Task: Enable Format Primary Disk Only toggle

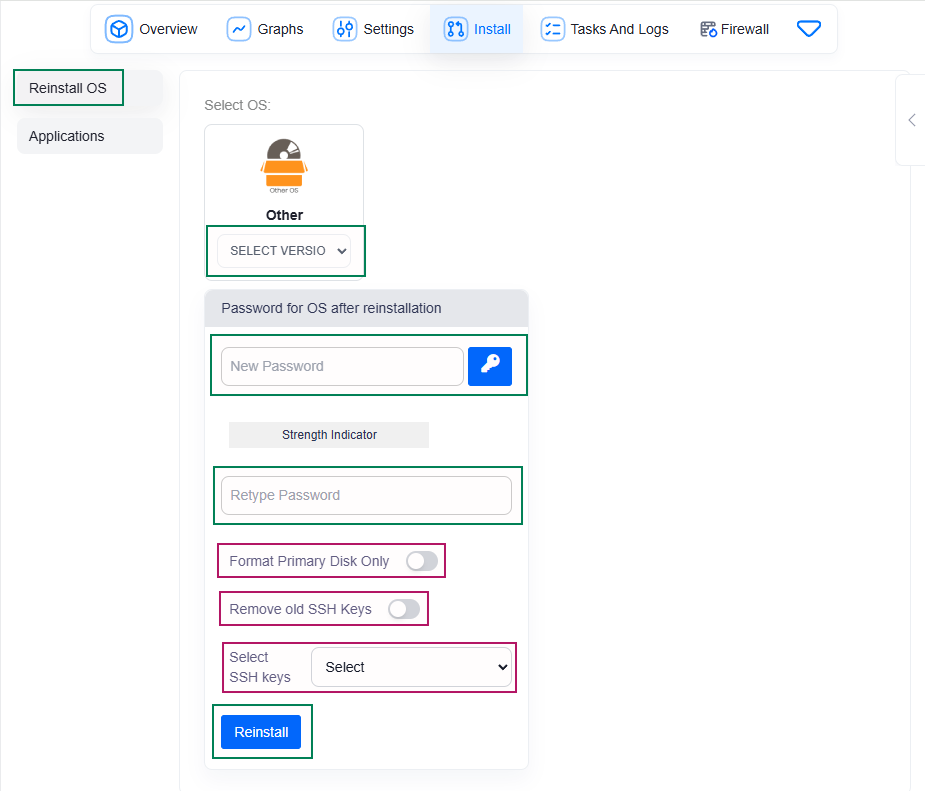Action: click(x=421, y=561)
